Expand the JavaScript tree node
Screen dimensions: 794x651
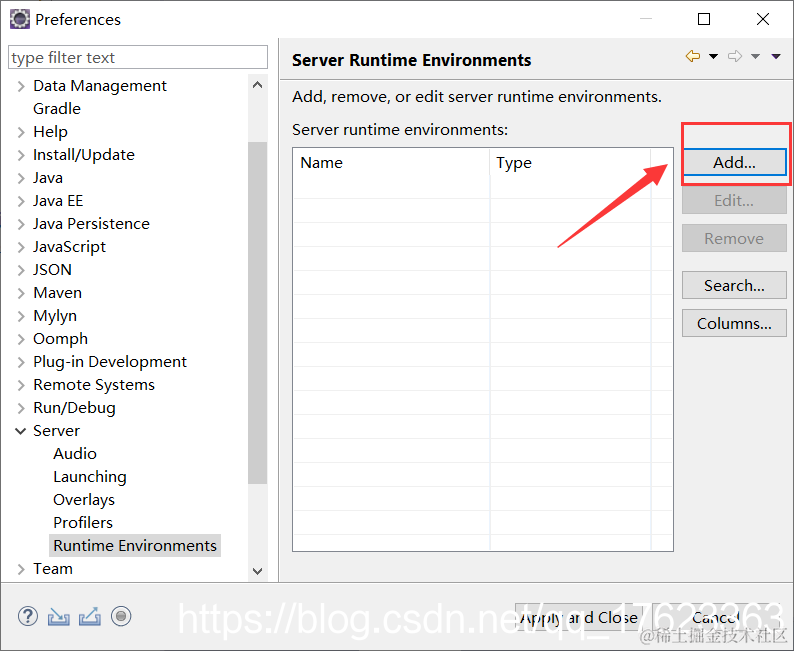(21, 247)
